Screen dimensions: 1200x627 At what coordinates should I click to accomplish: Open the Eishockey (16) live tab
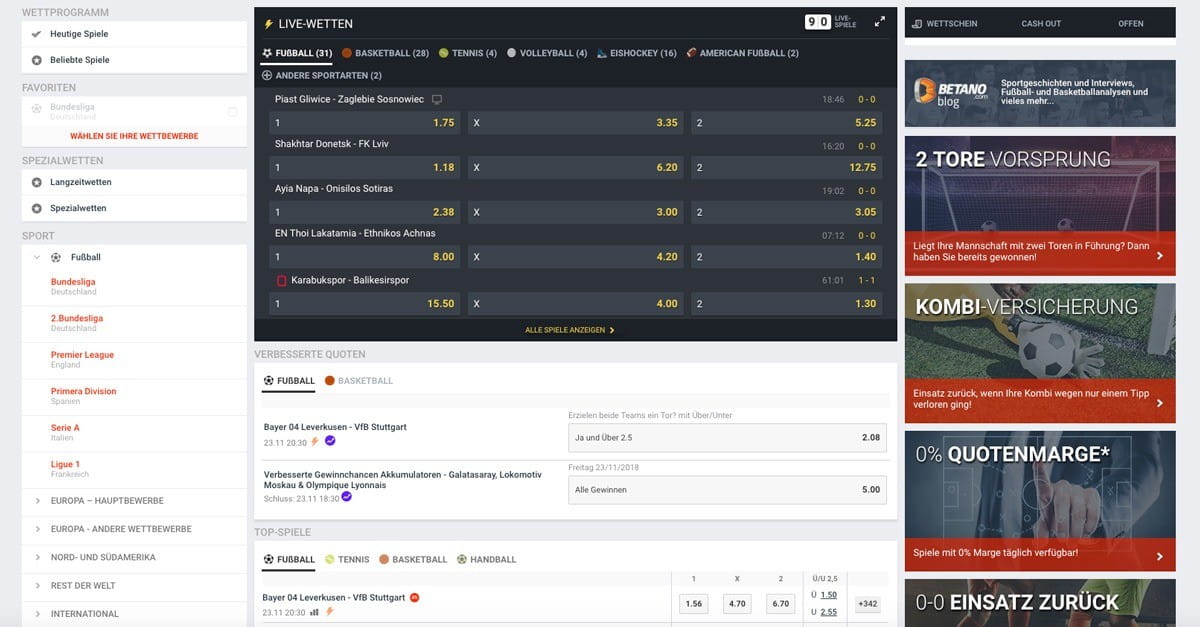(x=636, y=53)
